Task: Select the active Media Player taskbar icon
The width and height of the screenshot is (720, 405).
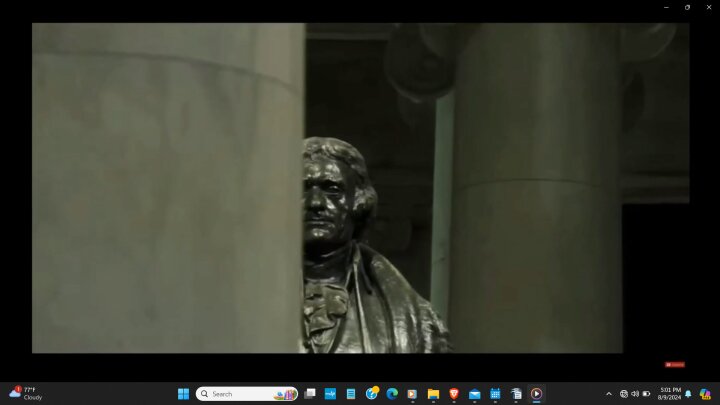Action: [x=536, y=394]
